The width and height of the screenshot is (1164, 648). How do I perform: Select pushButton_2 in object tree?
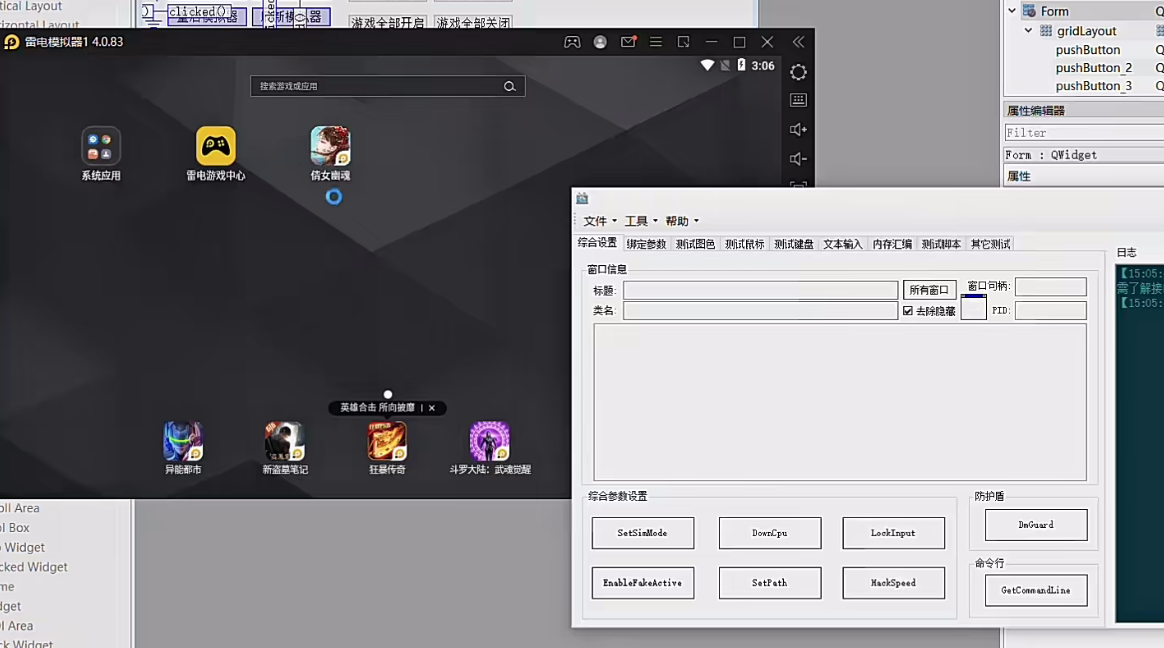[x=1093, y=68]
